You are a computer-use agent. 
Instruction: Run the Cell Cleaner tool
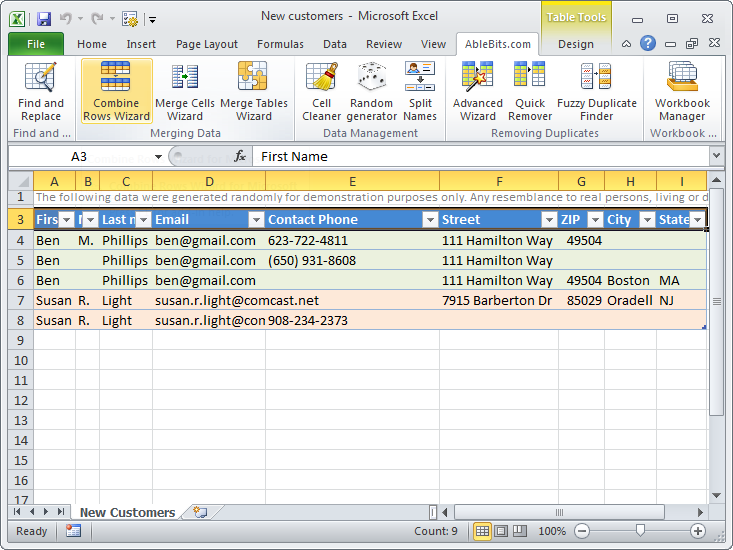322,92
